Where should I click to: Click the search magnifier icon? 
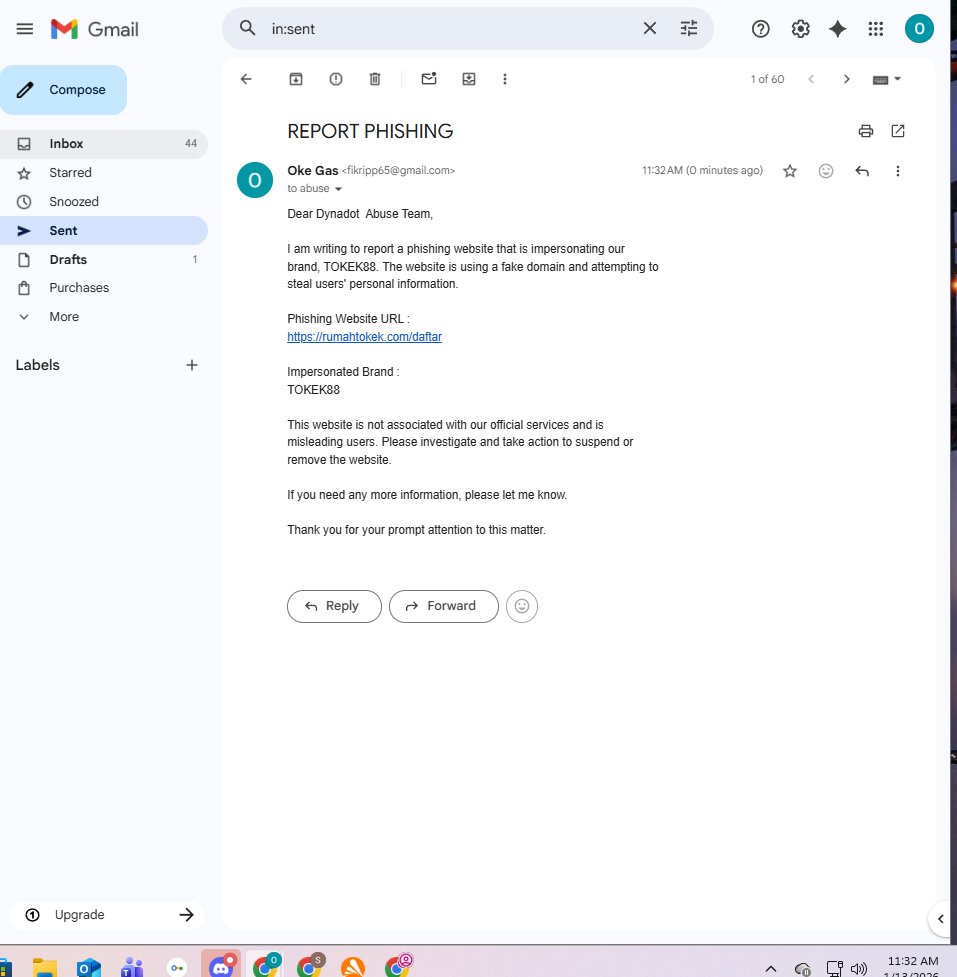(248, 28)
